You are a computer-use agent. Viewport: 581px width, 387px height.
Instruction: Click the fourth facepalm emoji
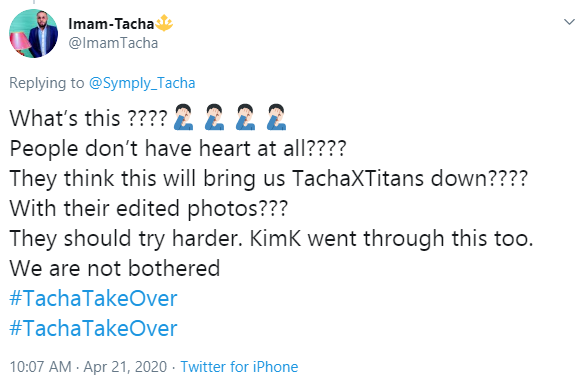[x=276, y=118]
